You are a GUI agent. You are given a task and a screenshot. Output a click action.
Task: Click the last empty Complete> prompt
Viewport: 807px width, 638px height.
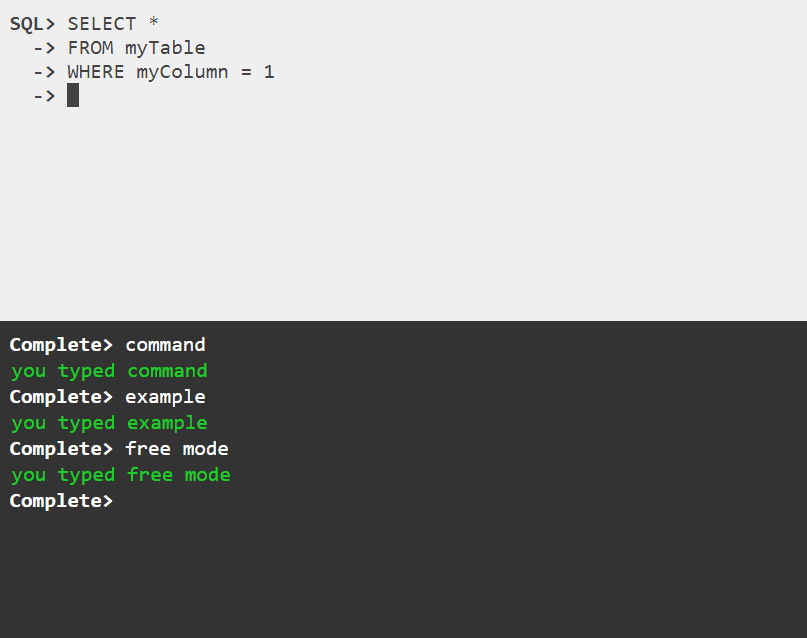click(62, 501)
